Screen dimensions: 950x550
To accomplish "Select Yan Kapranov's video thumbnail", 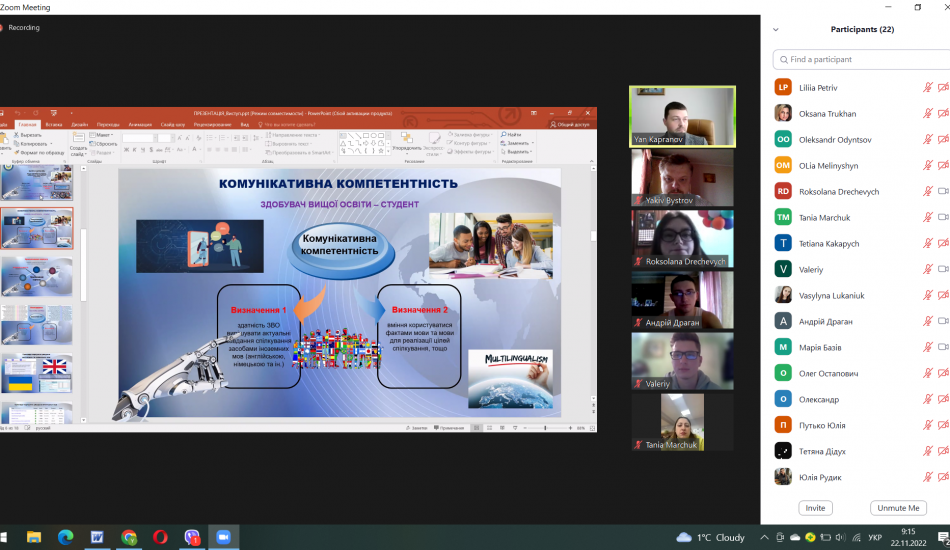I will pos(682,116).
